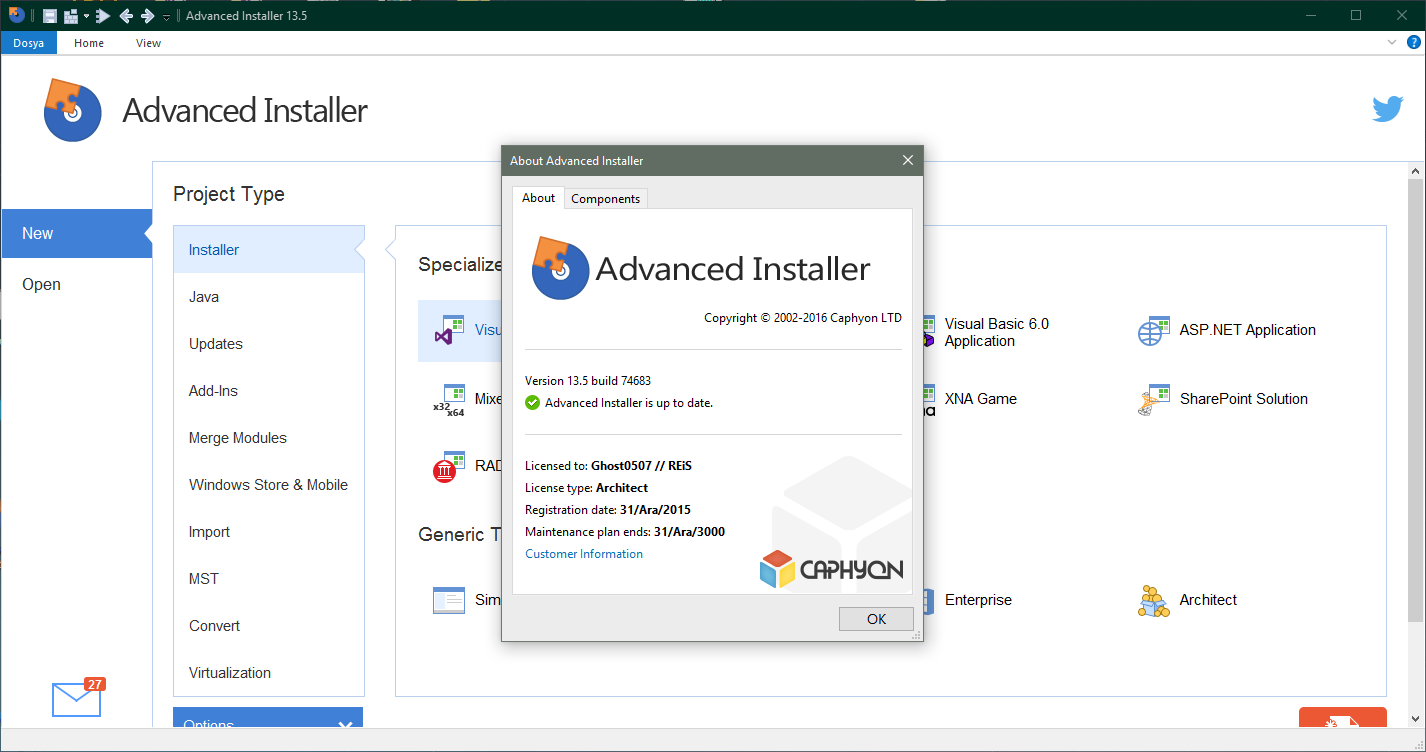This screenshot has height=752, width=1426.
Task: Choose the MST project type
Action: (268, 579)
